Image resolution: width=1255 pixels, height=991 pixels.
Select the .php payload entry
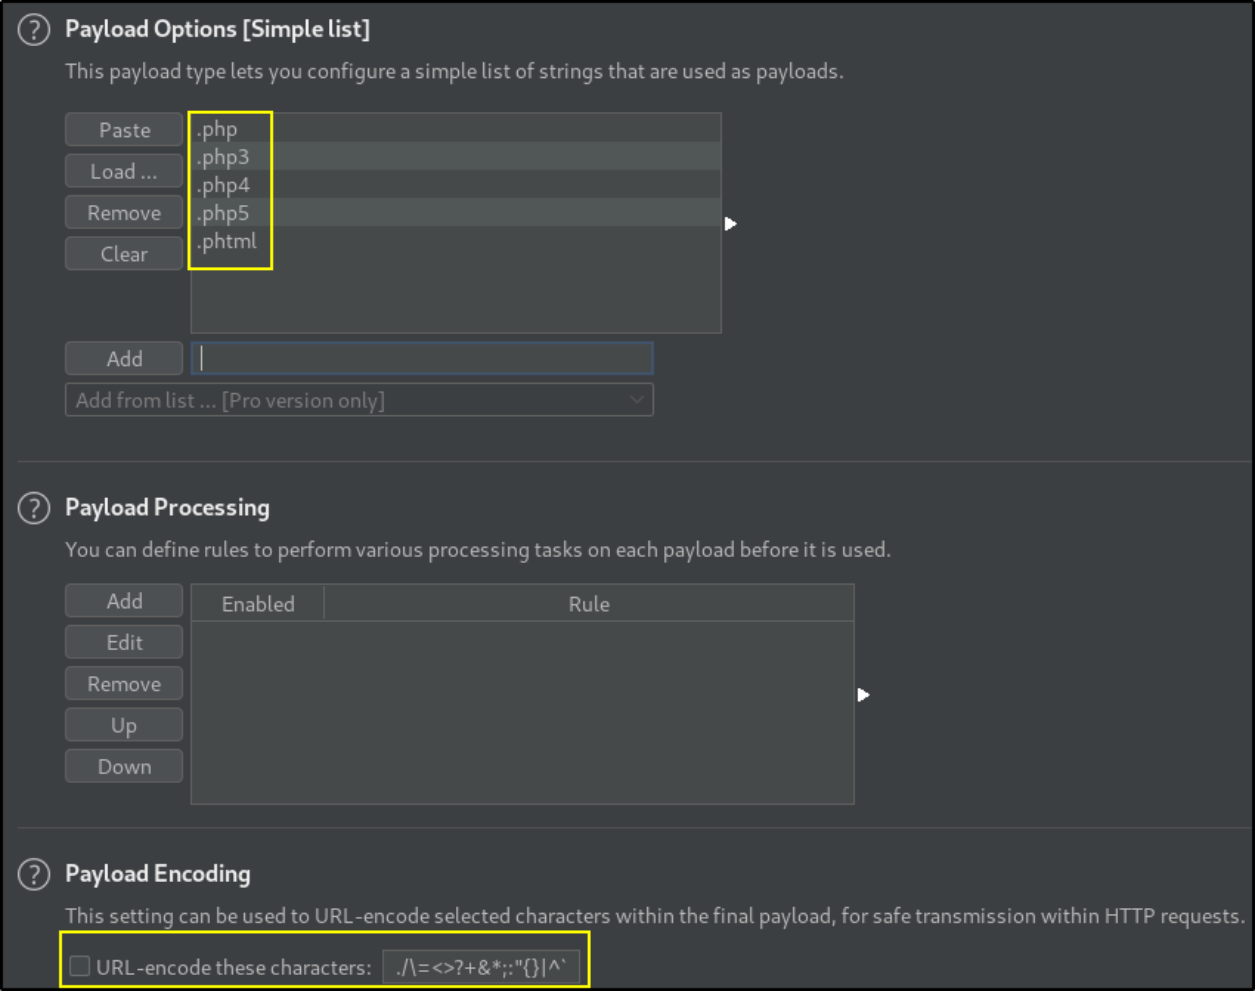pyautogui.click(x=456, y=129)
